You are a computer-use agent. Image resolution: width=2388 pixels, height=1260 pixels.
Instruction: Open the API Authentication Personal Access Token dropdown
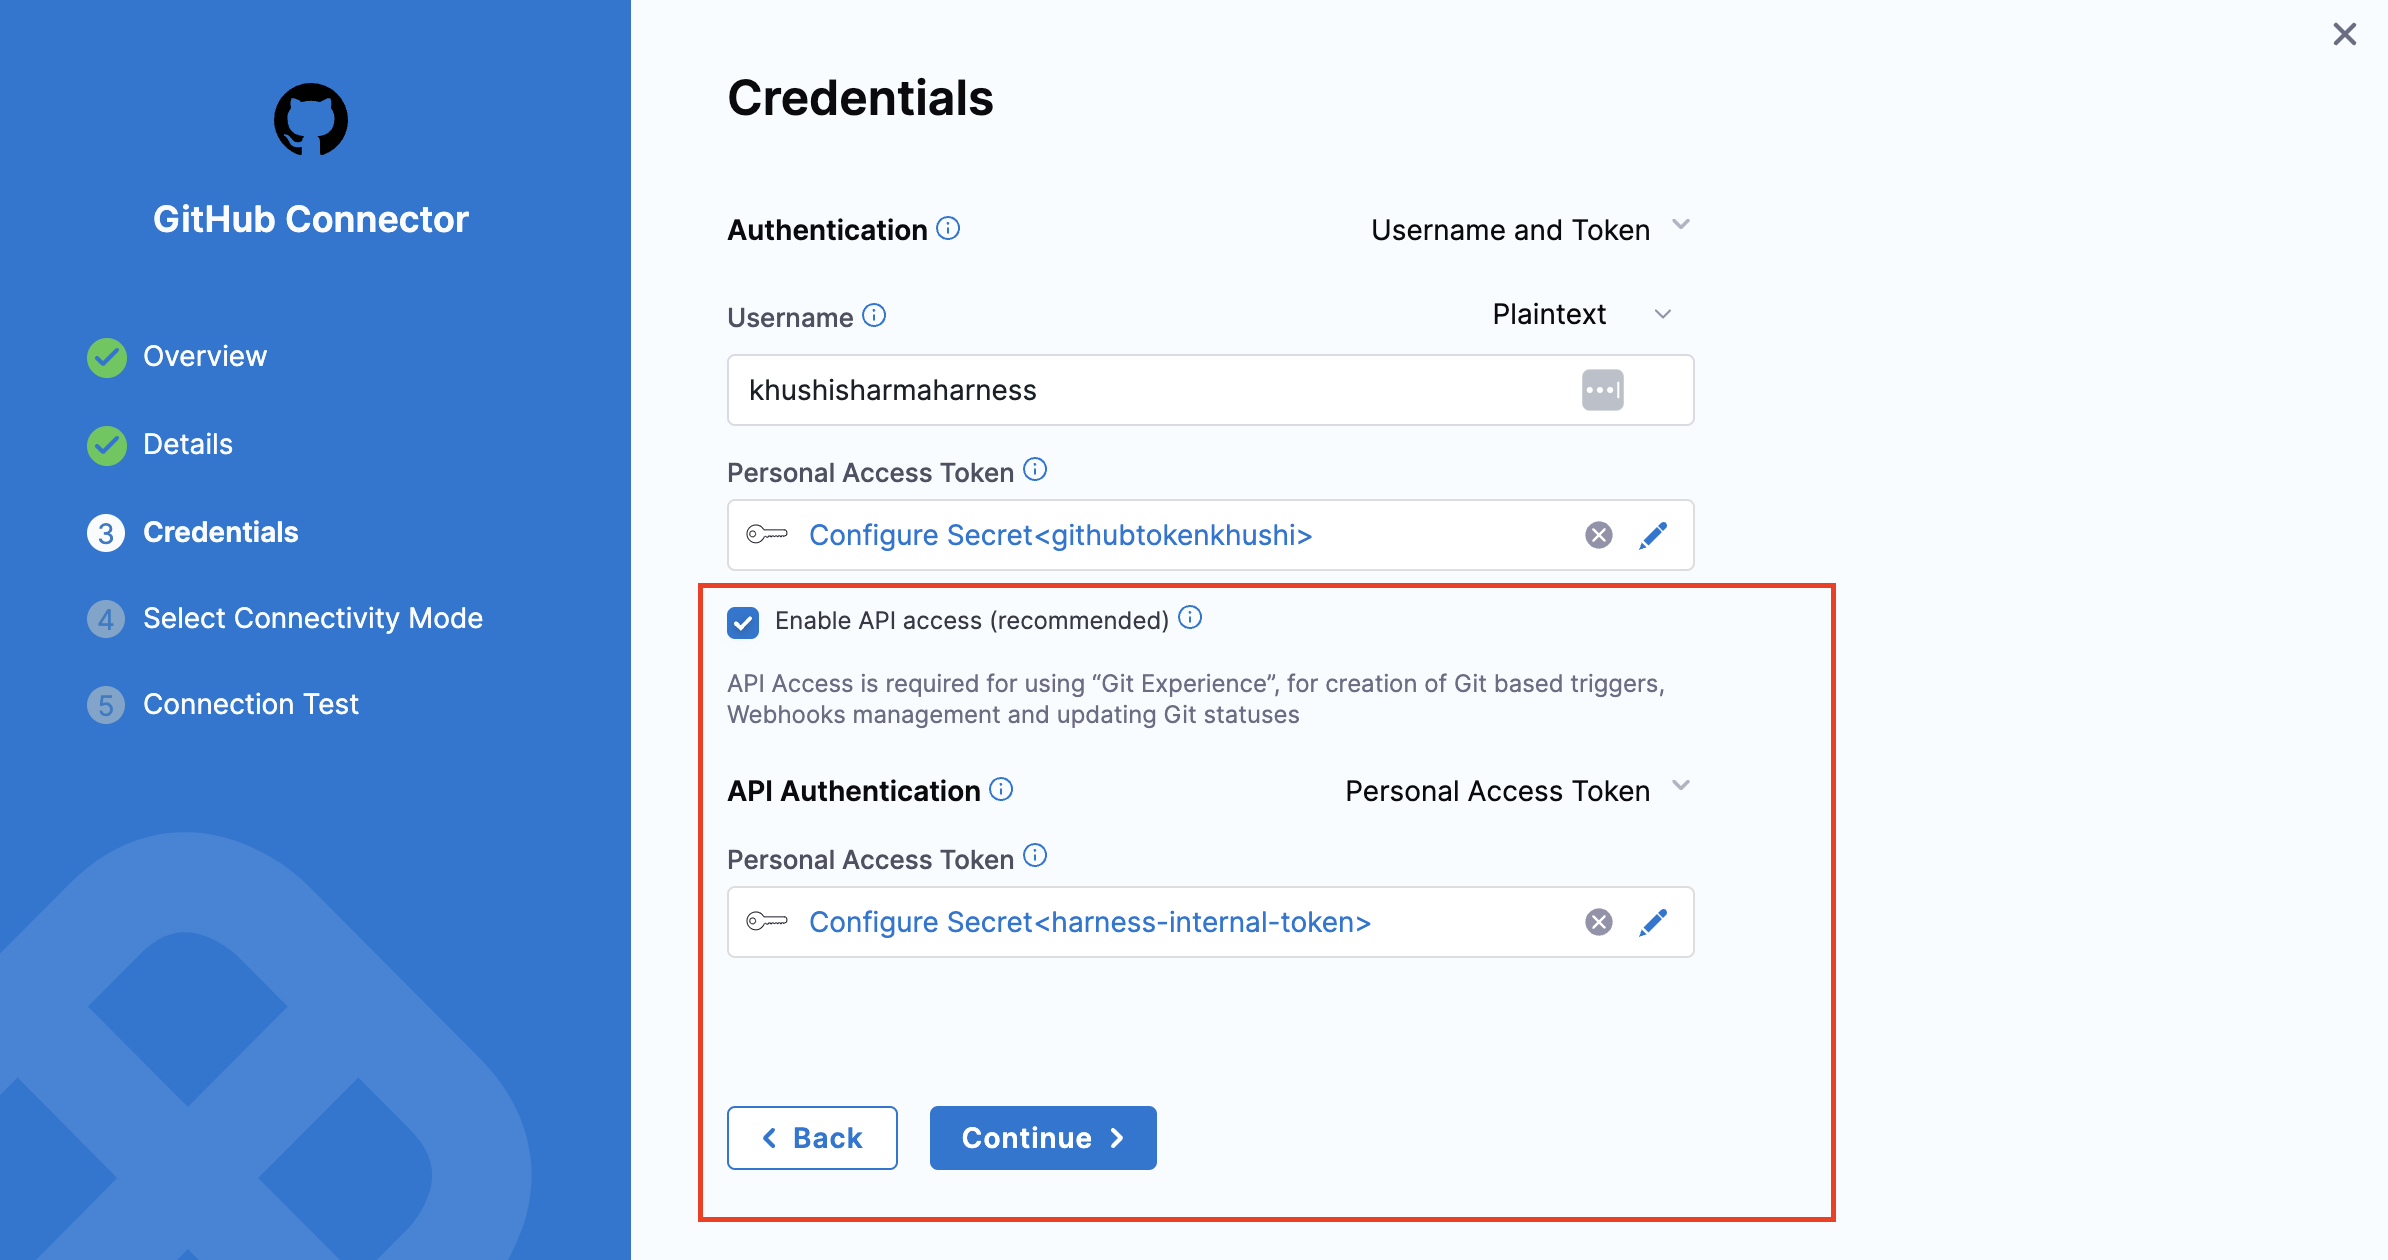pos(1517,791)
